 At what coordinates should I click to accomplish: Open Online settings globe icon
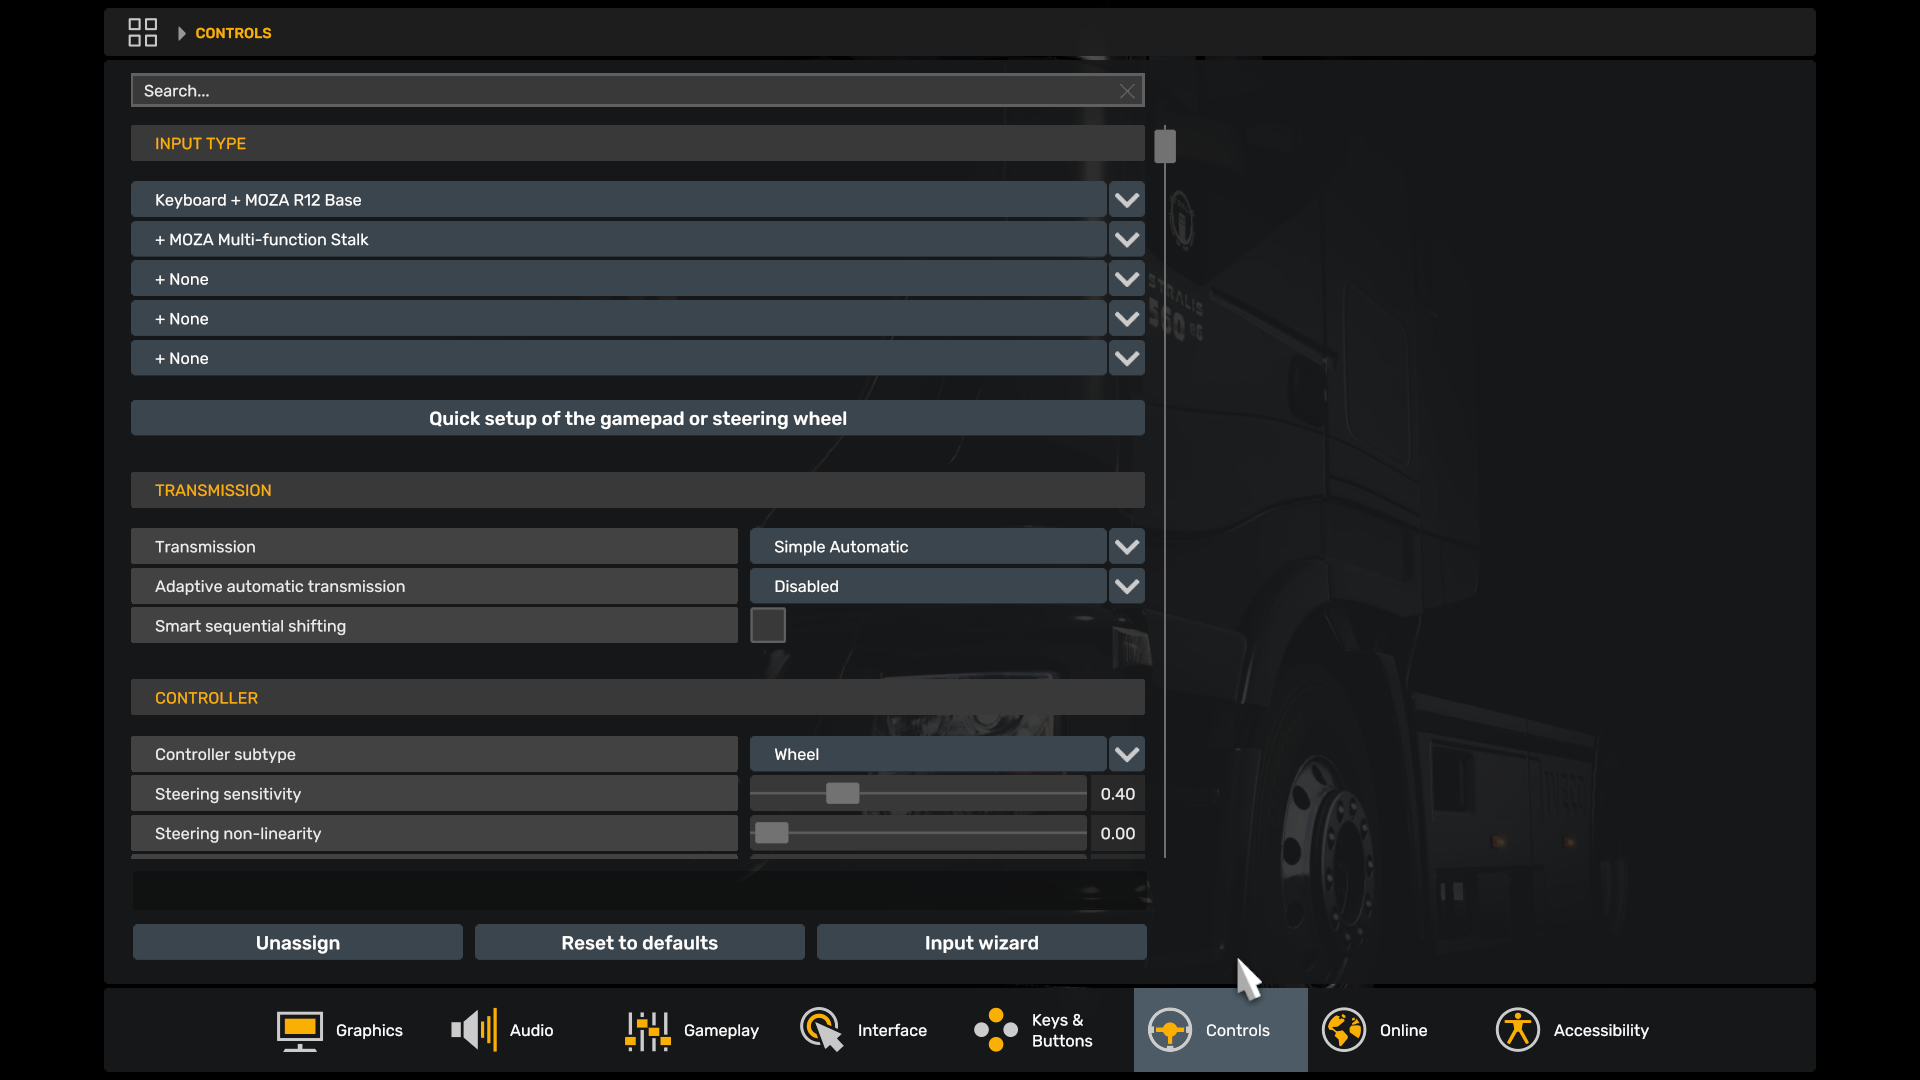(1343, 1030)
